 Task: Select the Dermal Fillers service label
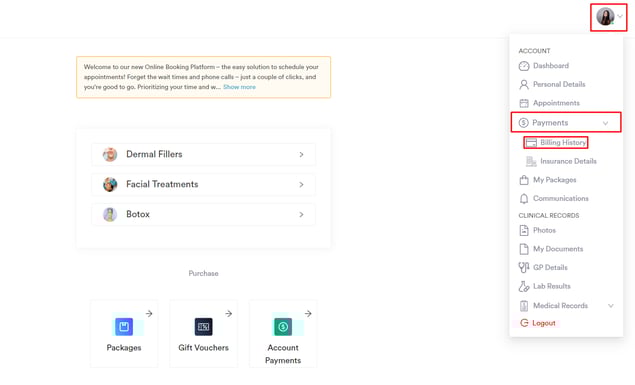click(x=154, y=154)
